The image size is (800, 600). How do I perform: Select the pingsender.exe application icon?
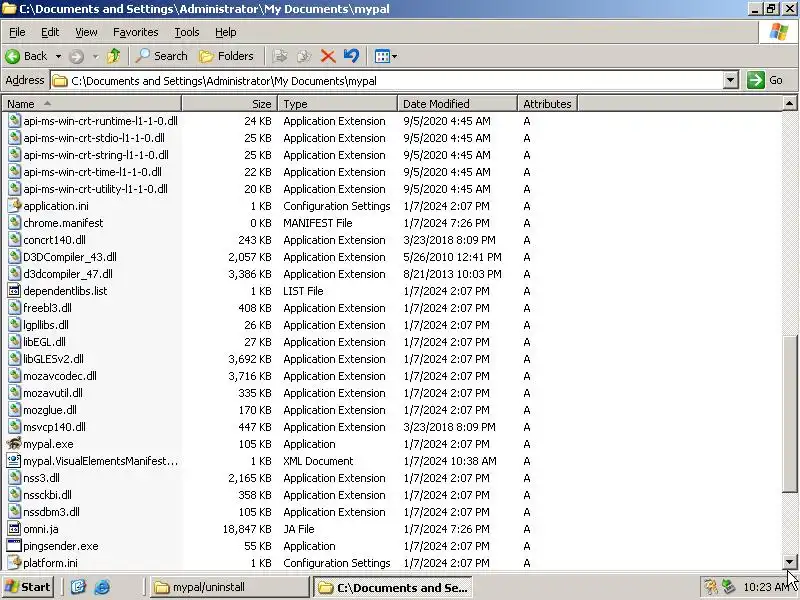(x=14, y=545)
